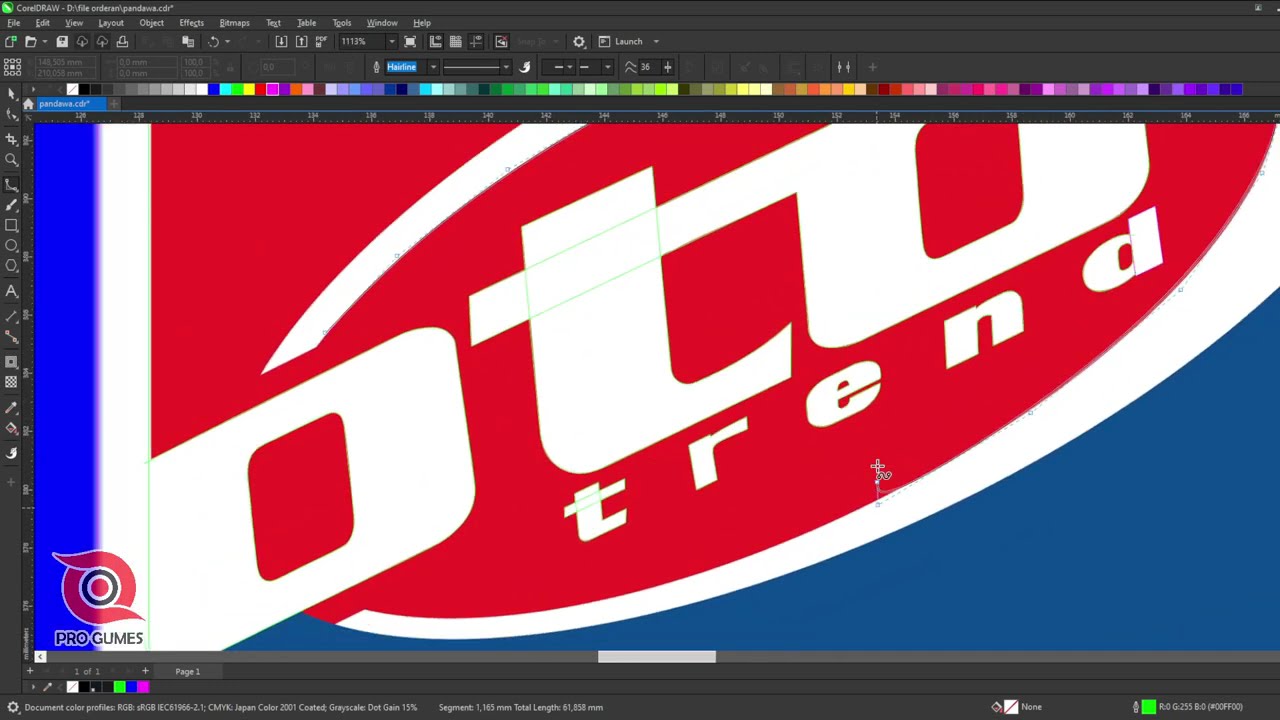Screen dimensions: 1280x720
Task: Open the Object menu
Action: click(x=152, y=23)
